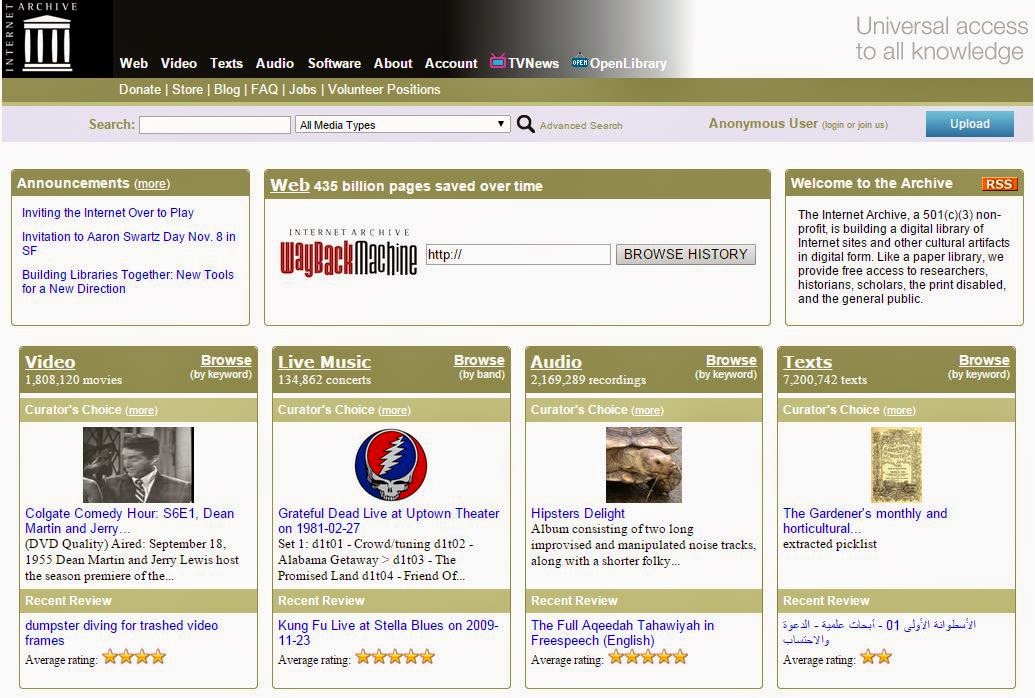The width and height of the screenshot is (1035, 698).
Task: Open the Texts menu item
Action: pos(226,63)
